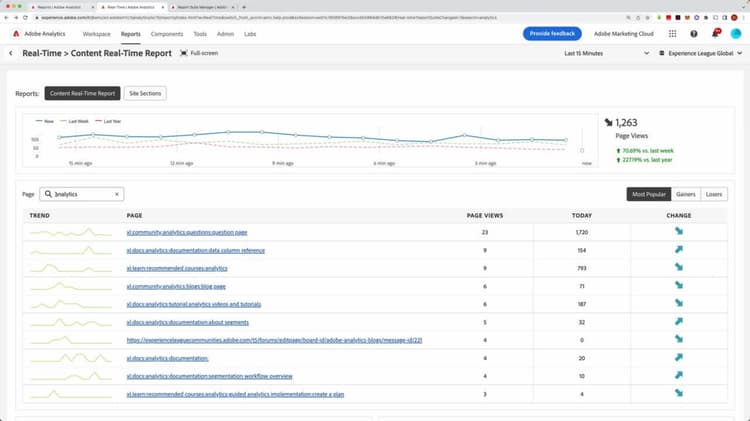Click the change arrow for create a plan row
Screen dimensions: 750x421
click(x=679, y=393)
